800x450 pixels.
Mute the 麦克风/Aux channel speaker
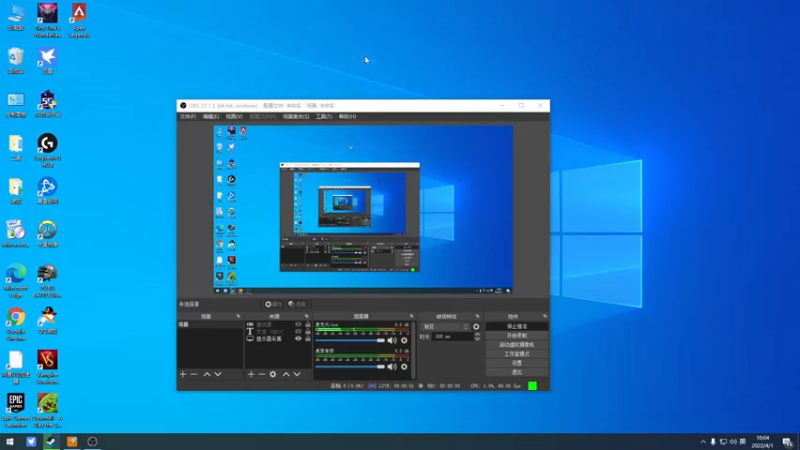392,340
